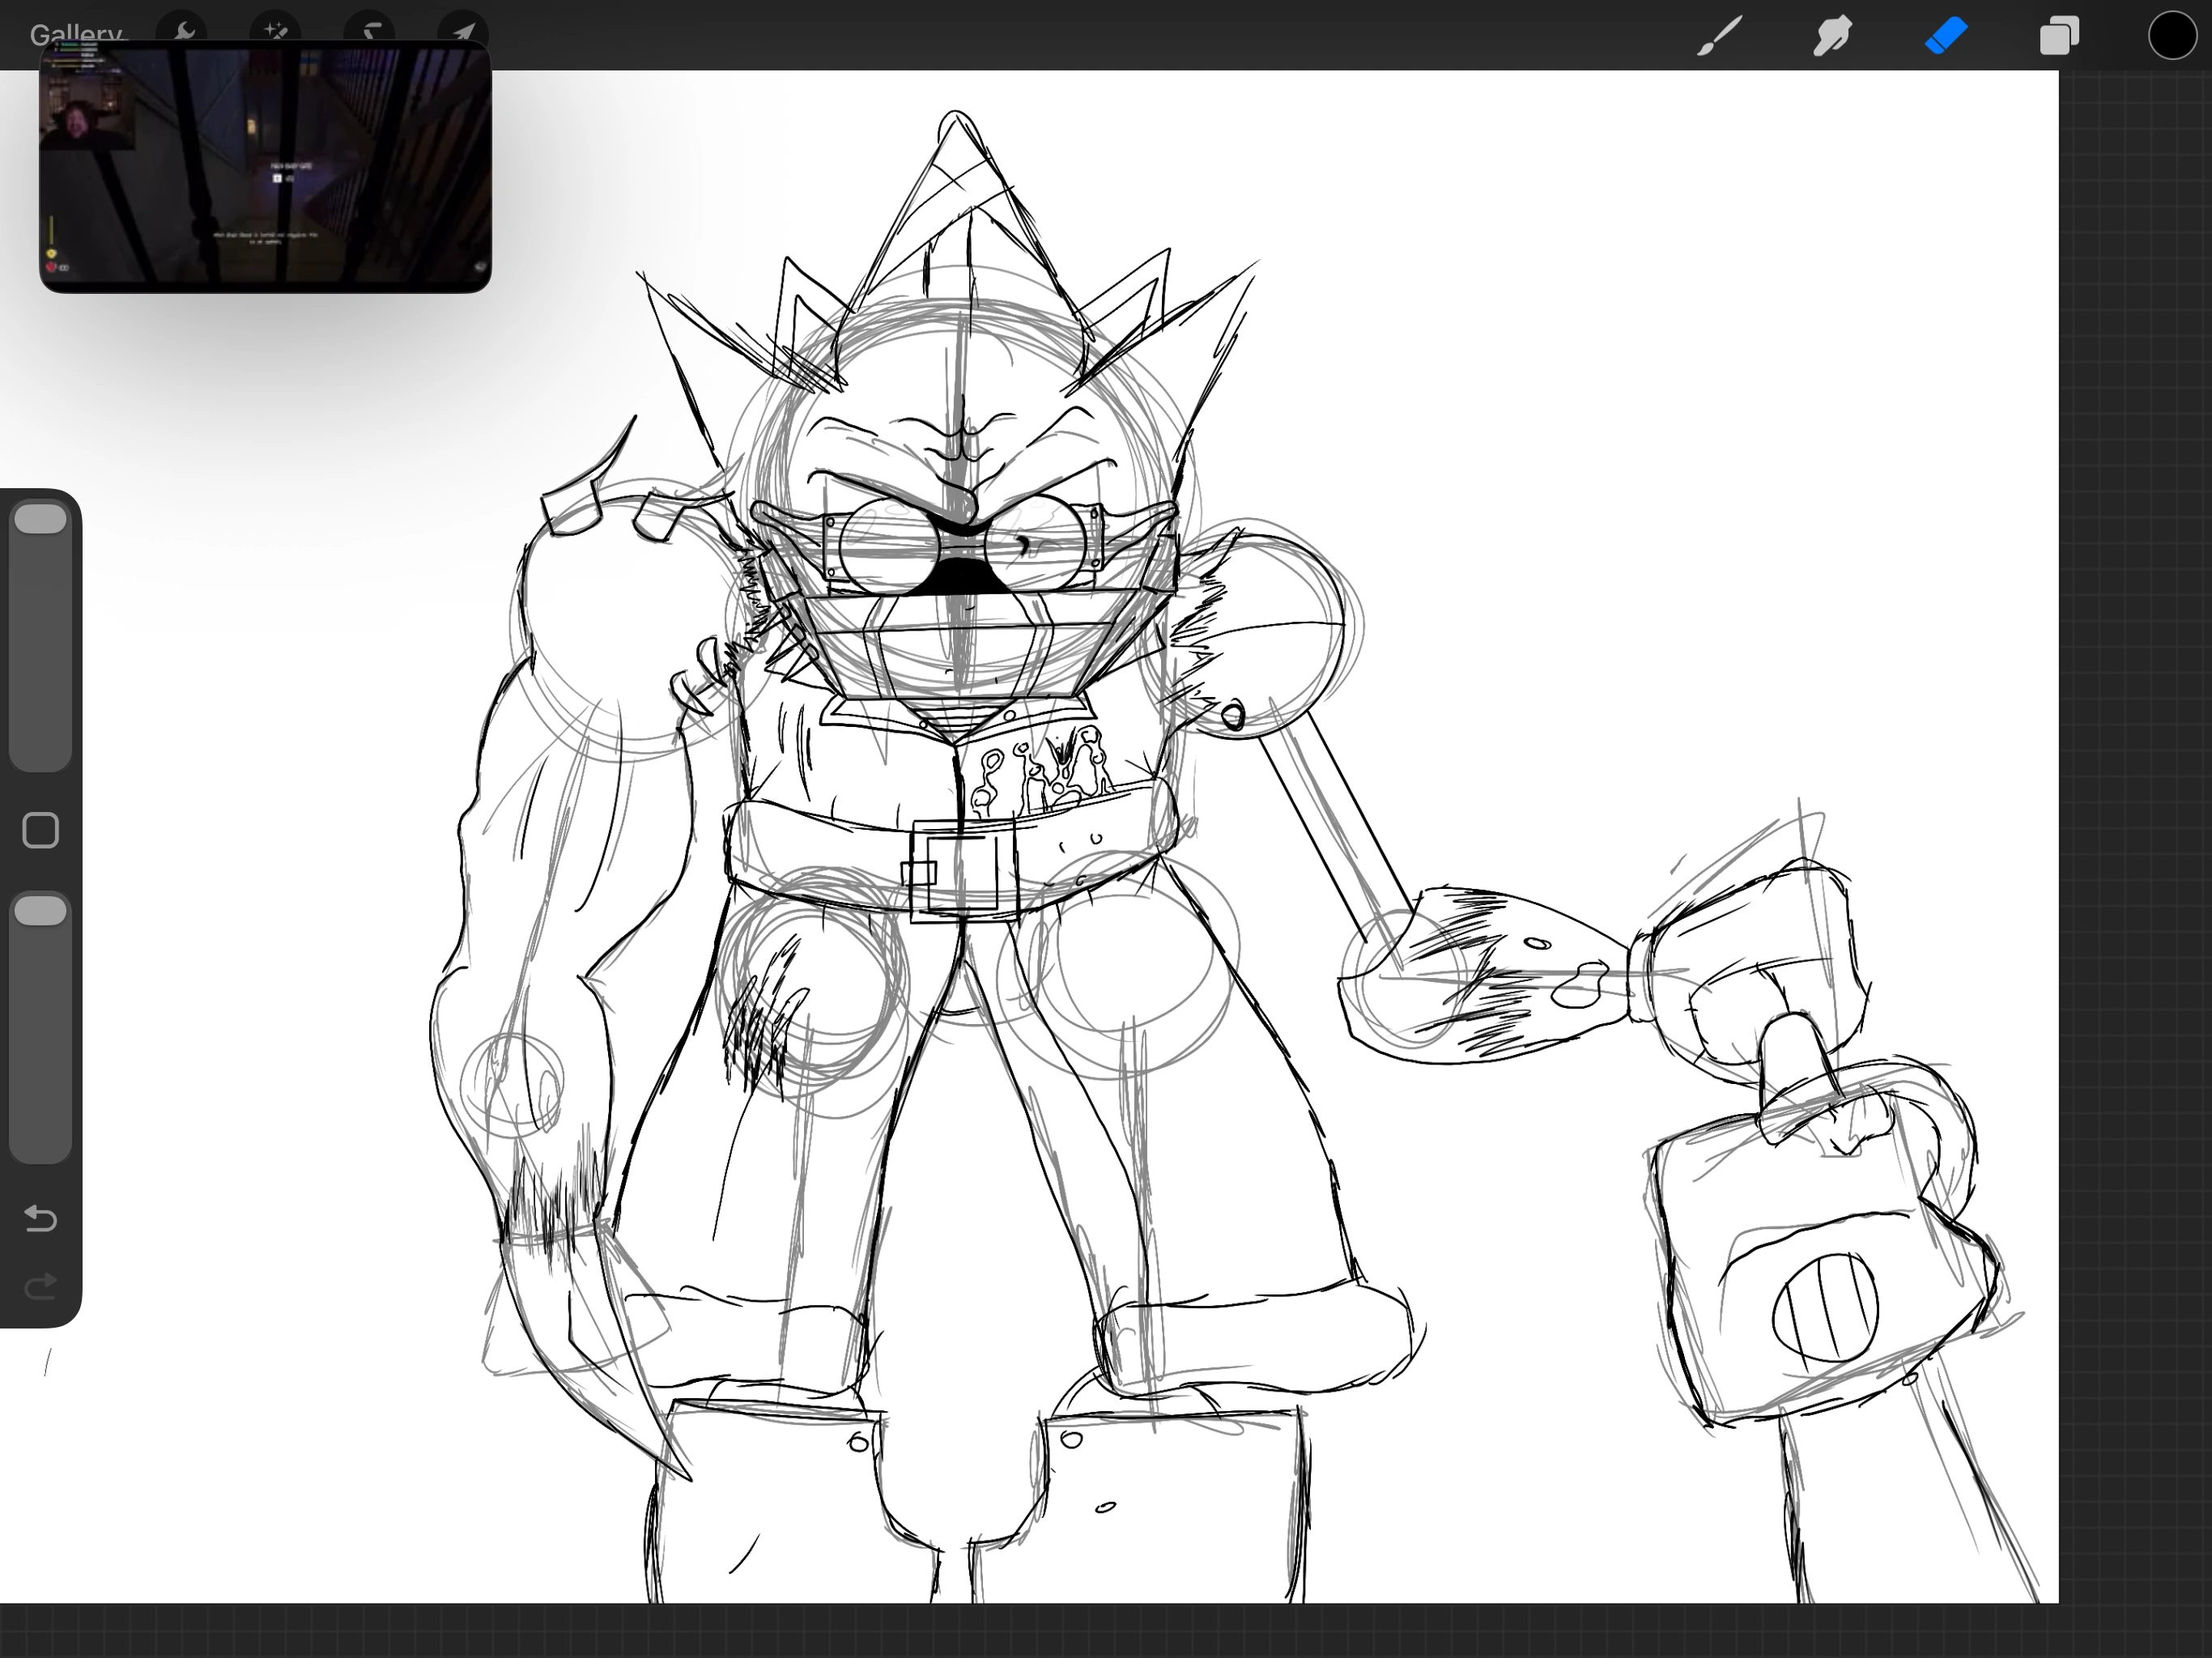The image size is (2212, 1658).
Task: Tap the dark grid area beside canvas
Action: pyautogui.click(x=2135, y=800)
